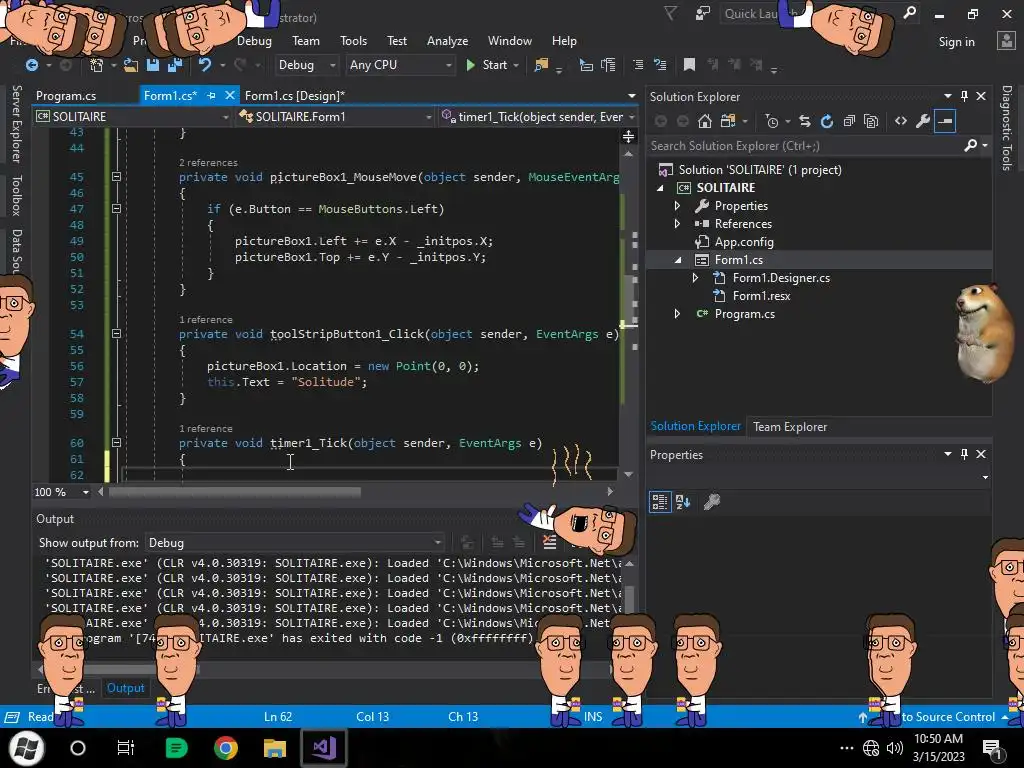Open the Analyze menu
The height and width of the screenshot is (768, 1024).
point(447,40)
